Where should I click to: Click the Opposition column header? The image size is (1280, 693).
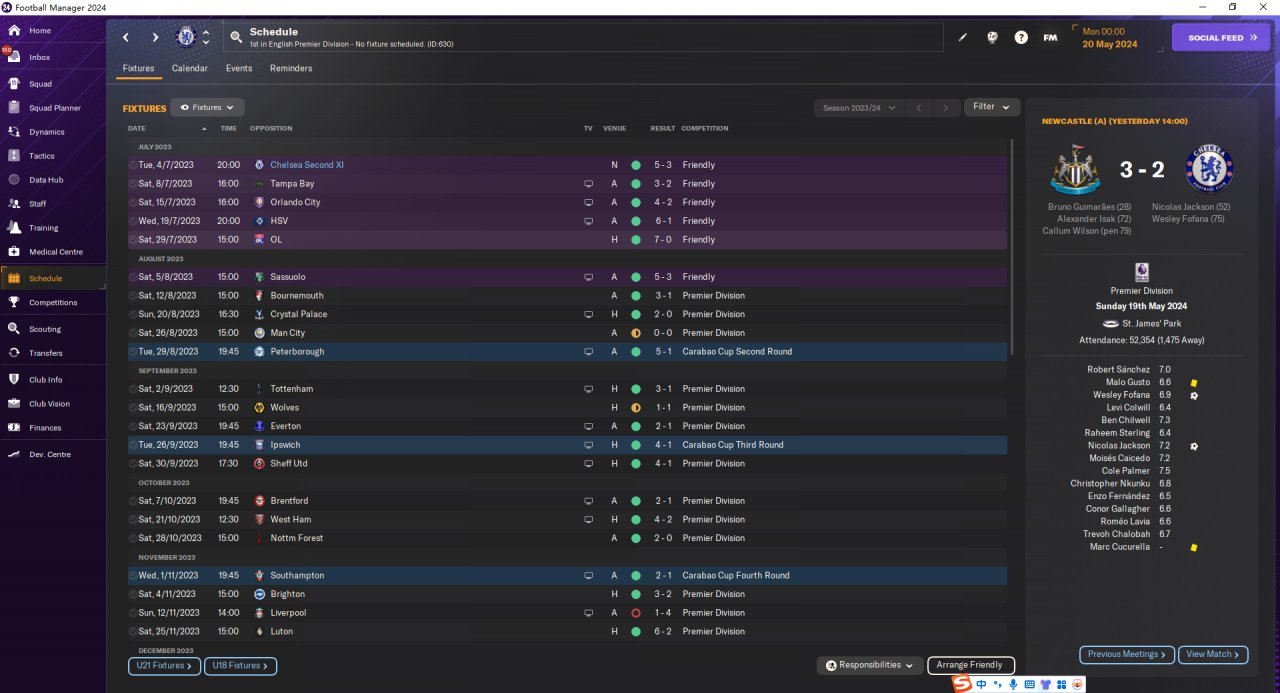coord(271,129)
